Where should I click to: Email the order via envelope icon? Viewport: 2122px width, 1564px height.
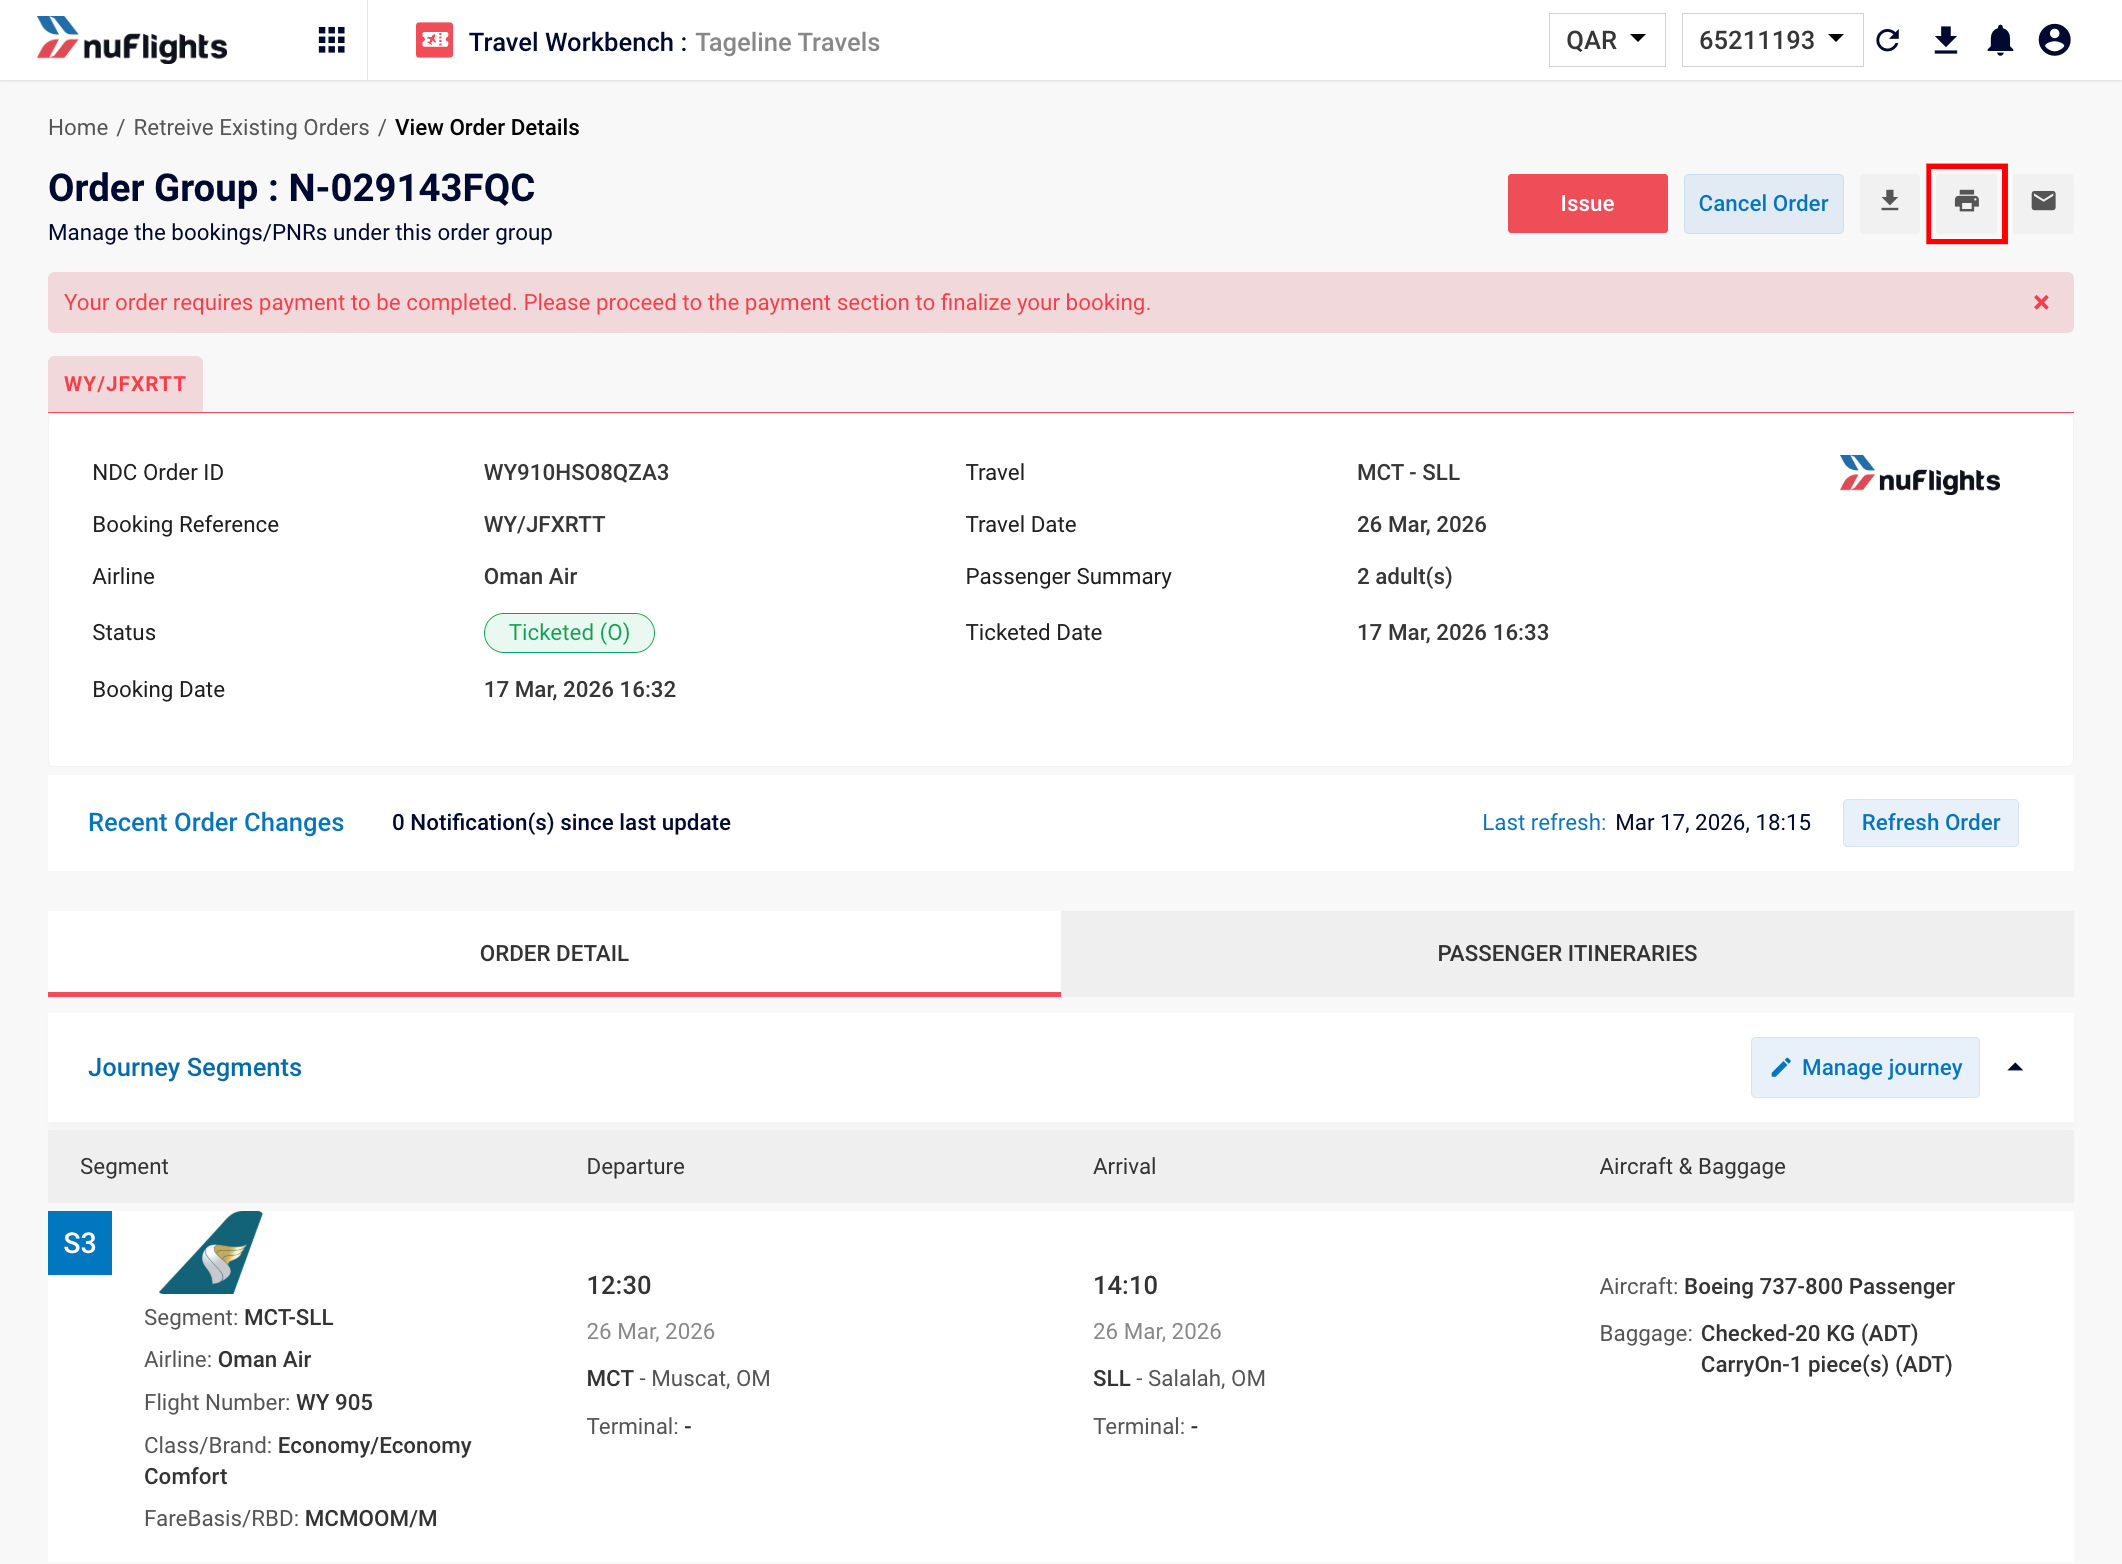coord(2043,203)
